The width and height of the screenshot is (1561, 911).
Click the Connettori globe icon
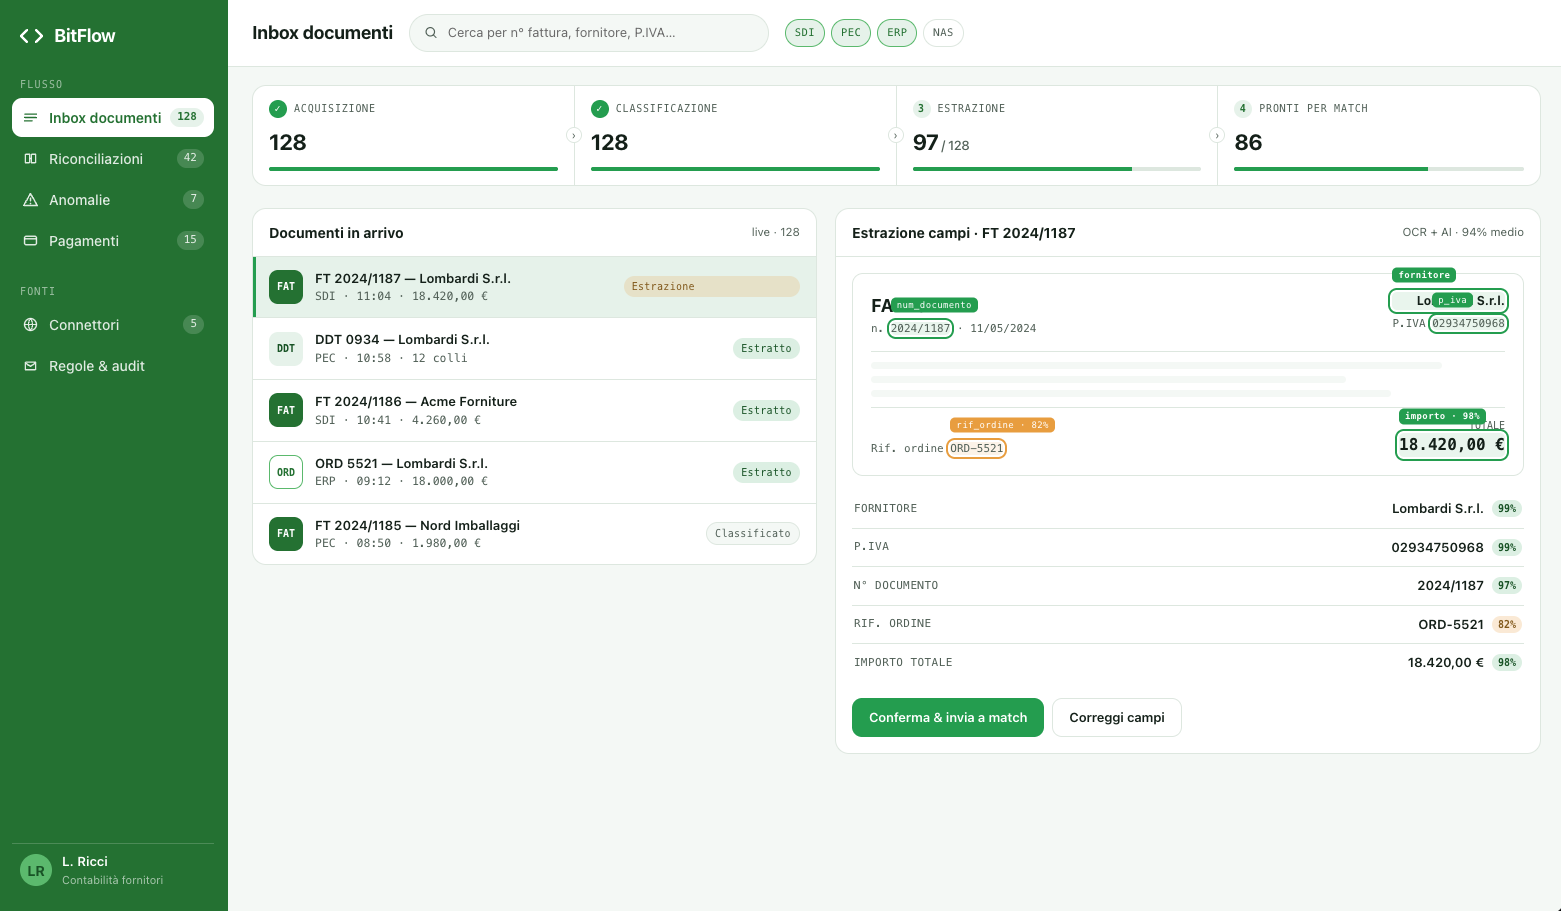click(x=31, y=325)
